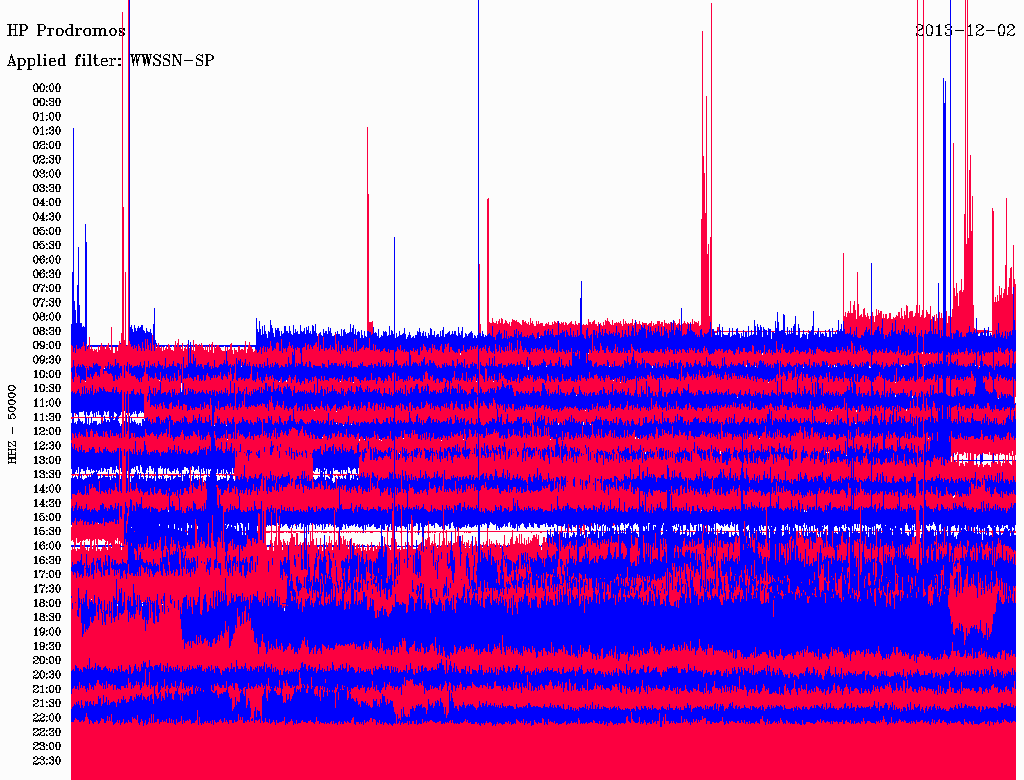Image resolution: width=1024 pixels, height=780 pixels.
Task: Click the 02:30 time label
Action: [x=47, y=159]
